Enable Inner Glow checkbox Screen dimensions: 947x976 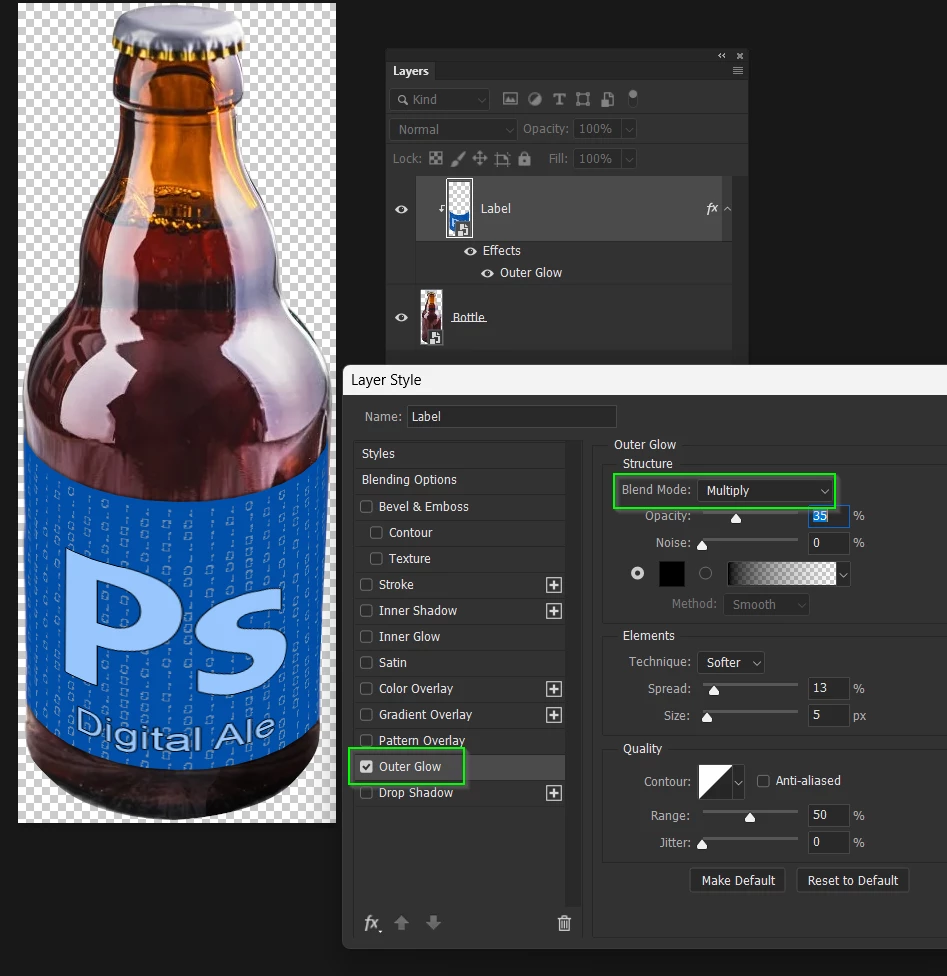(366, 636)
